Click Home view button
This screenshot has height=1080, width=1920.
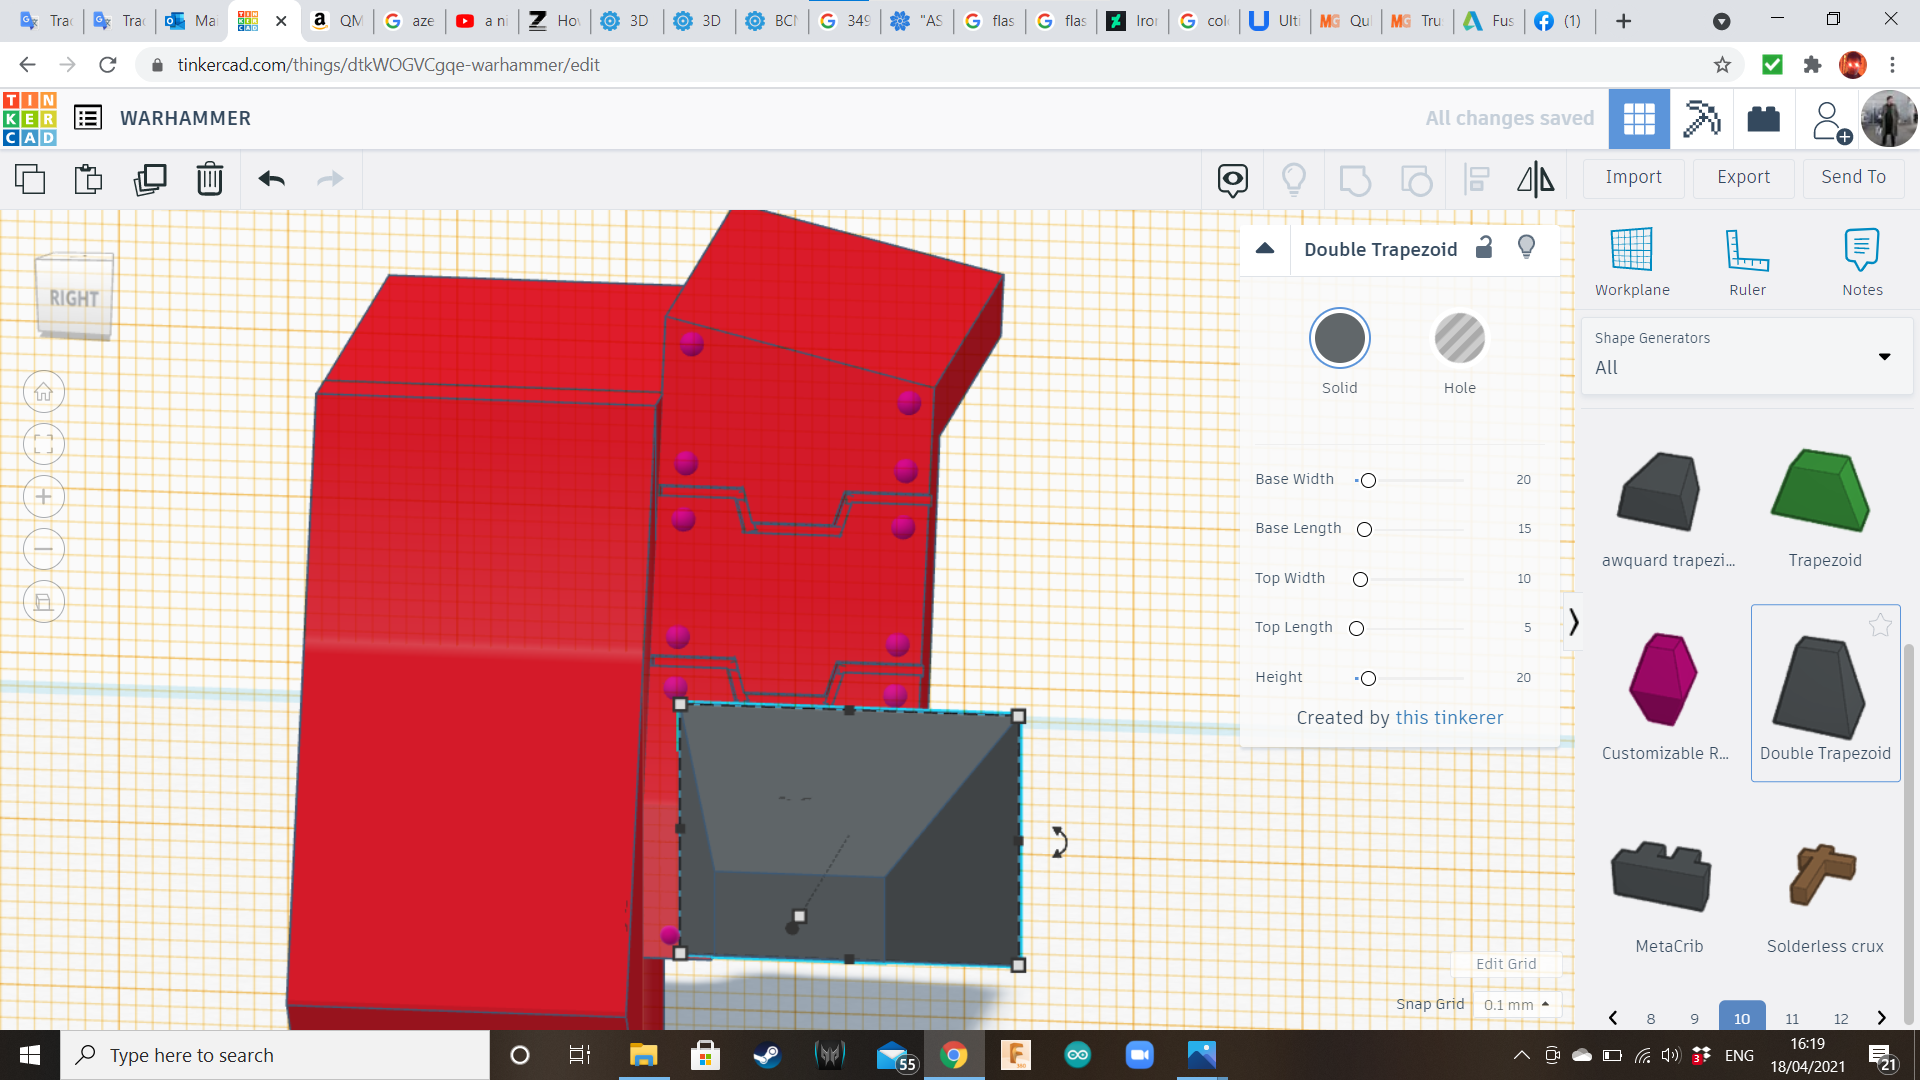pos(44,392)
